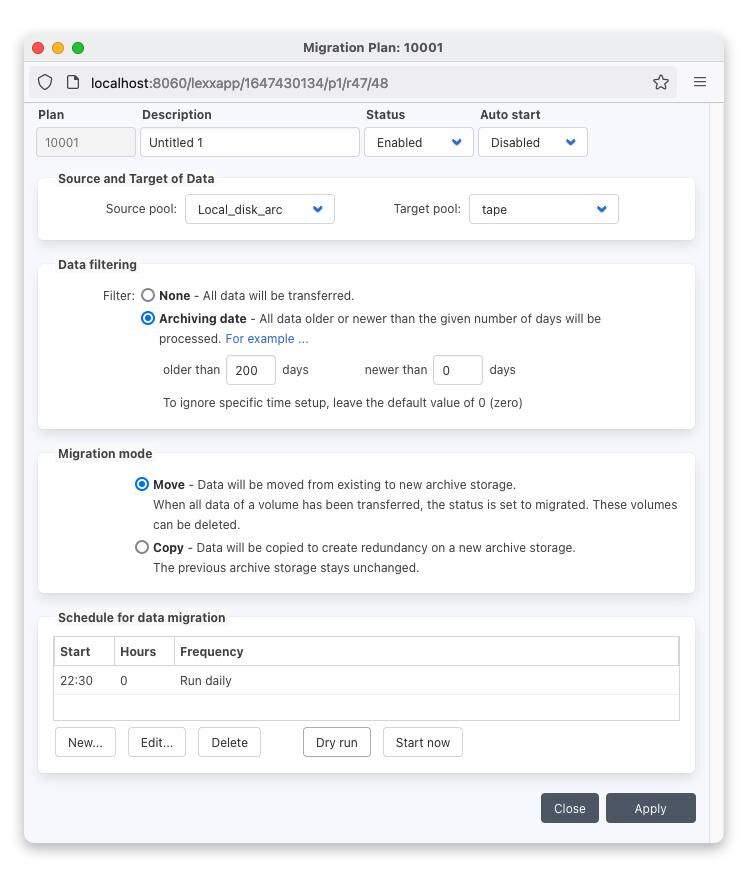Open the Target pool dropdown
The height and width of the screenshot is (877, 748).
pos(543,209)
